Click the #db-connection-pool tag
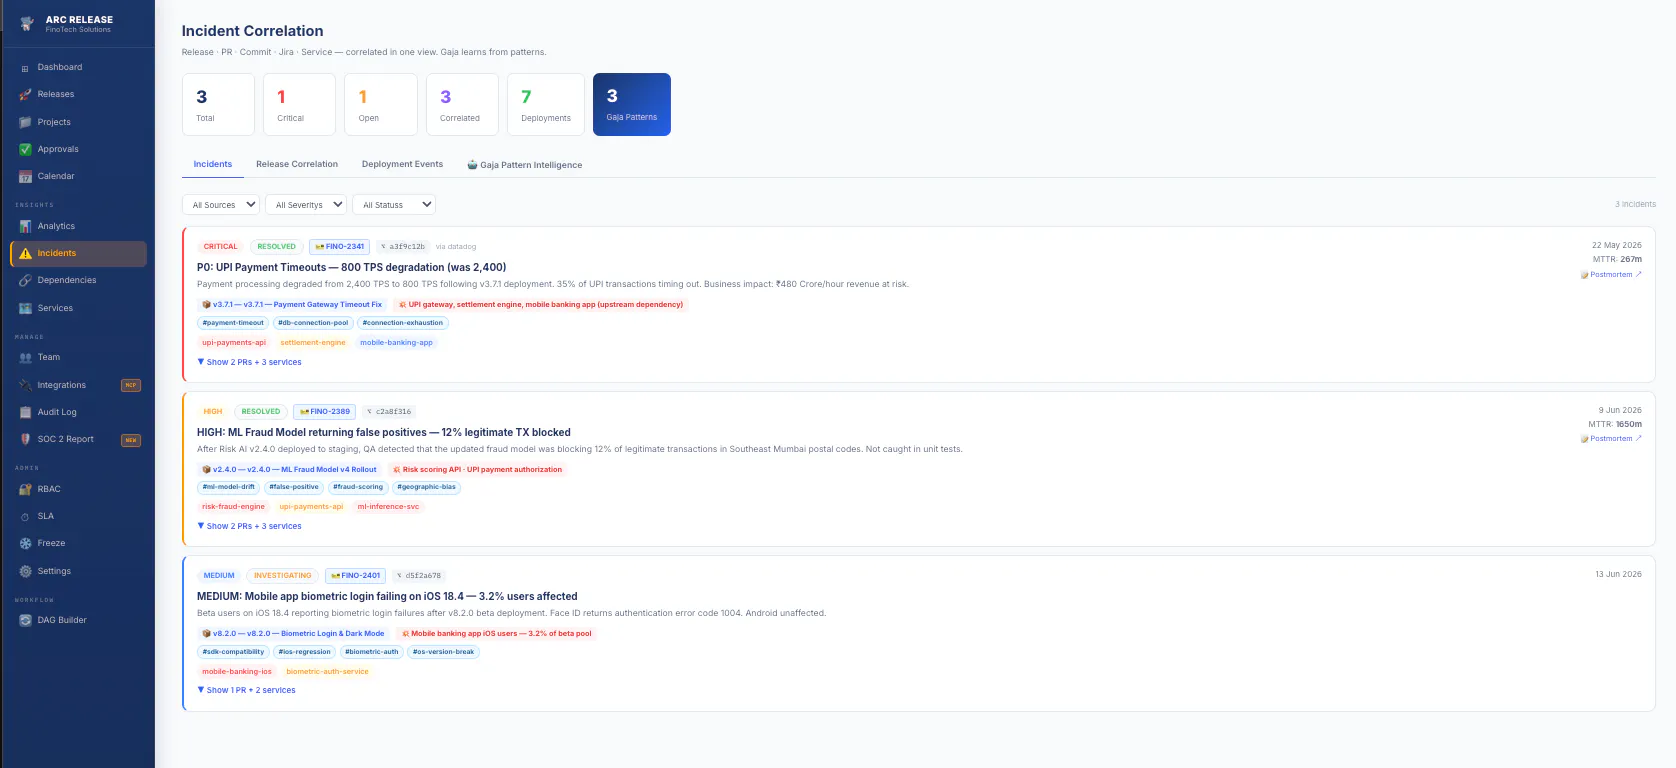1676x768 pixels. click(313, 323)
